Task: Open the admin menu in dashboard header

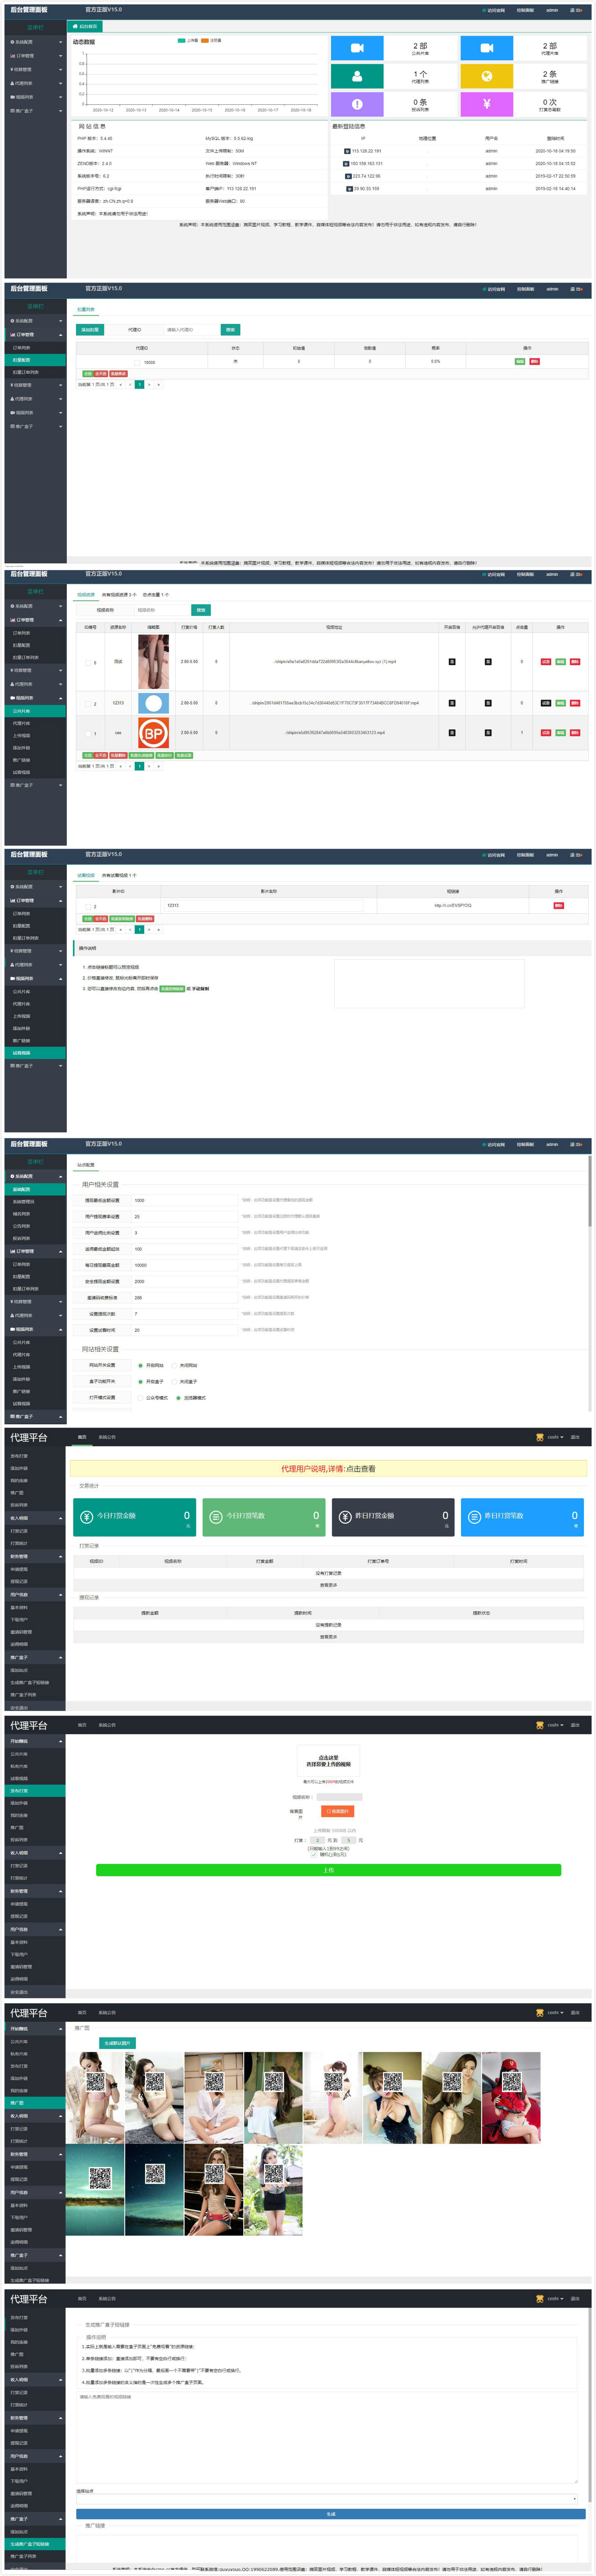Action: pos(552,10)
